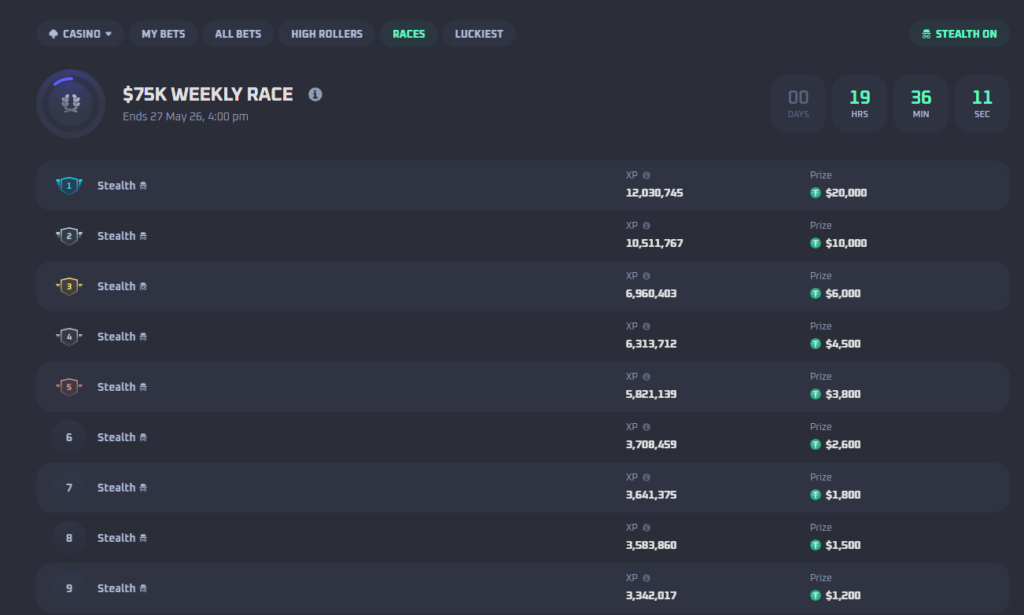Click the XP value 10,511,767

pos(654,243)
